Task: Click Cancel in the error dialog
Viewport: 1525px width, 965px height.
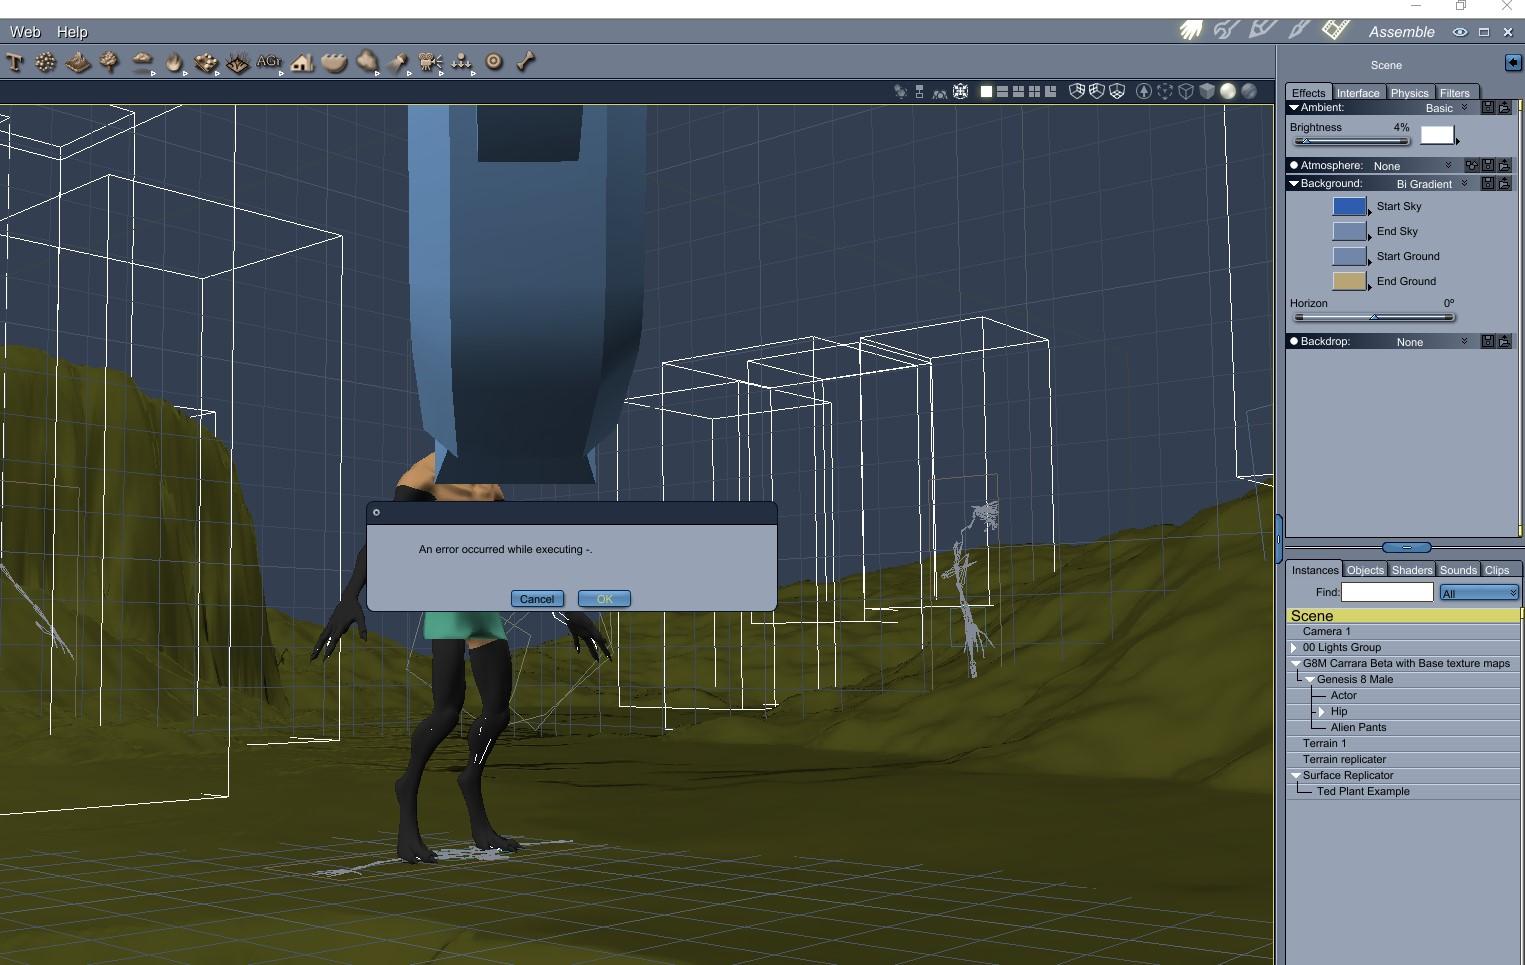Action: (537, 599)
